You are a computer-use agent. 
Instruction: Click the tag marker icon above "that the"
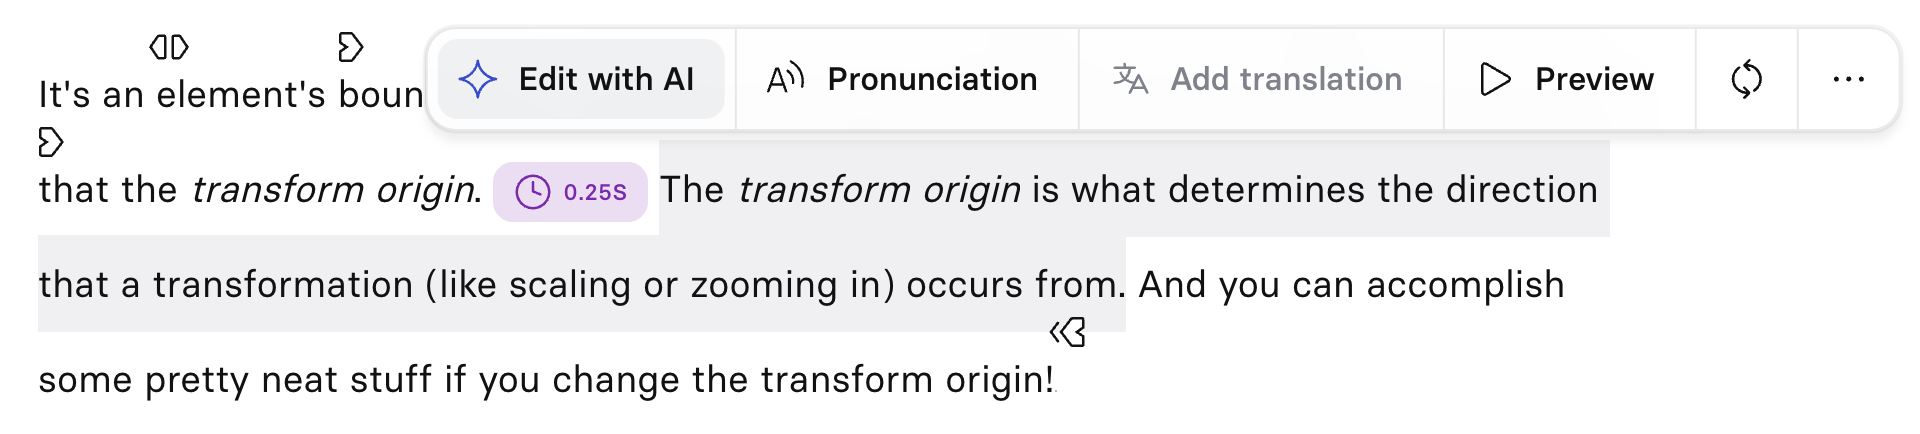click(50, 142)
